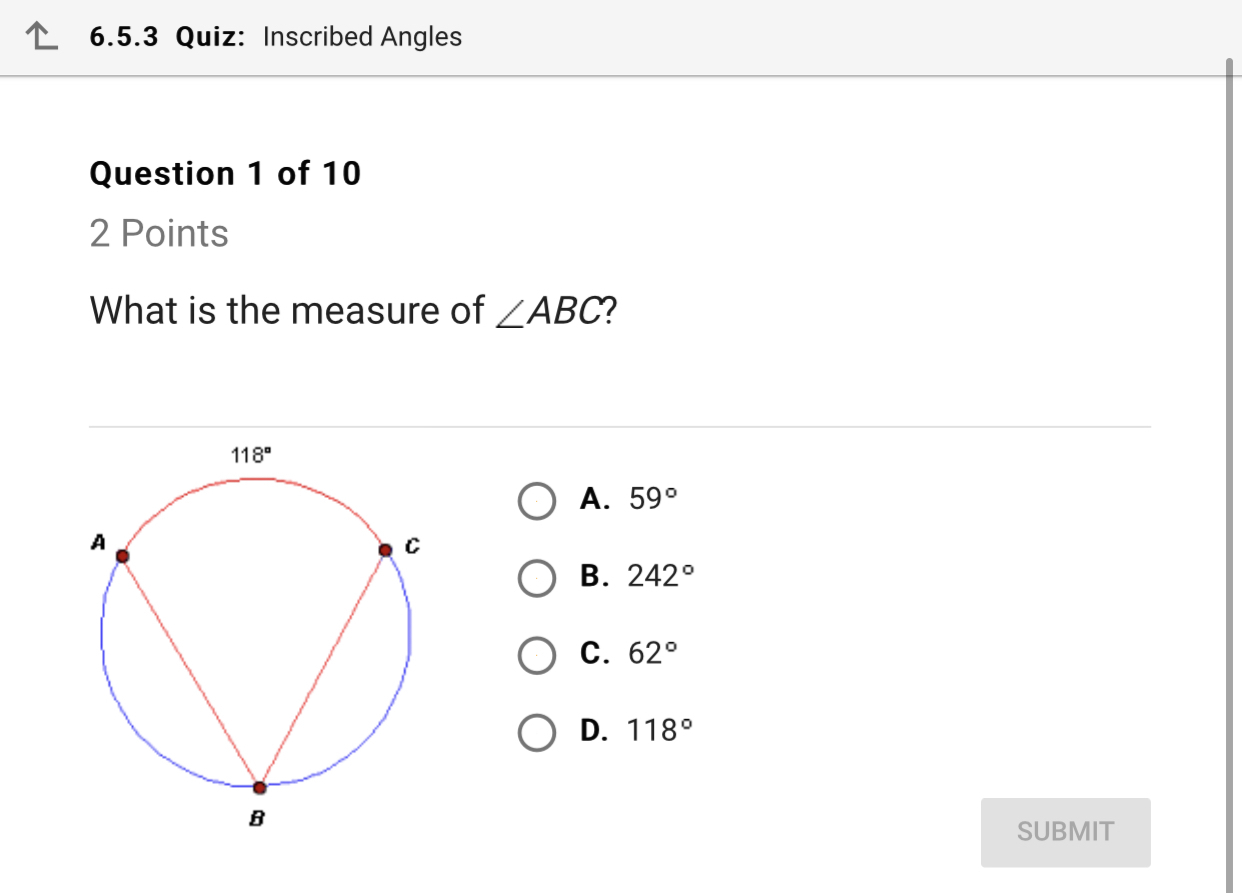Screen dimensions: 1242x893
Task: Click the Question 1 of 10 heading
Action: (224, 173)
